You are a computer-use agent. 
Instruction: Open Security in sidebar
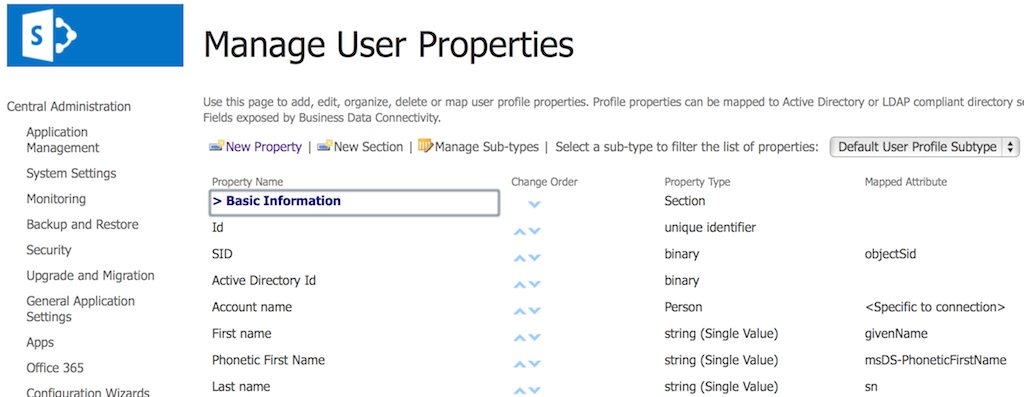48,249
